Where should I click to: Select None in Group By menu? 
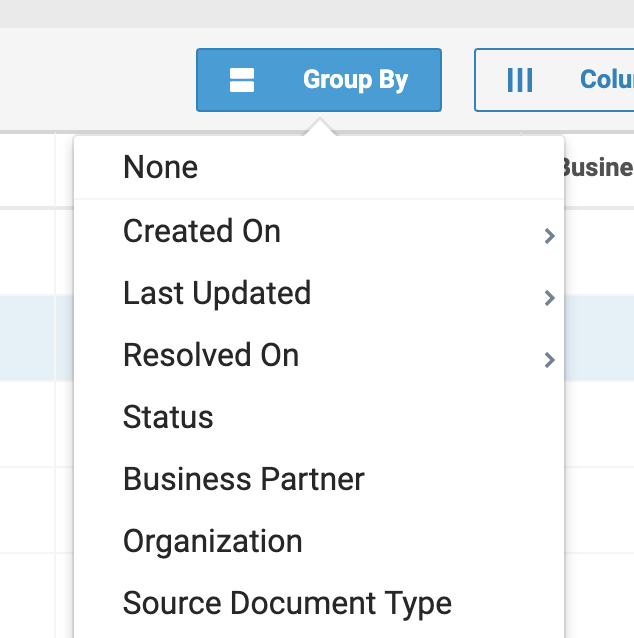[319, 167]
